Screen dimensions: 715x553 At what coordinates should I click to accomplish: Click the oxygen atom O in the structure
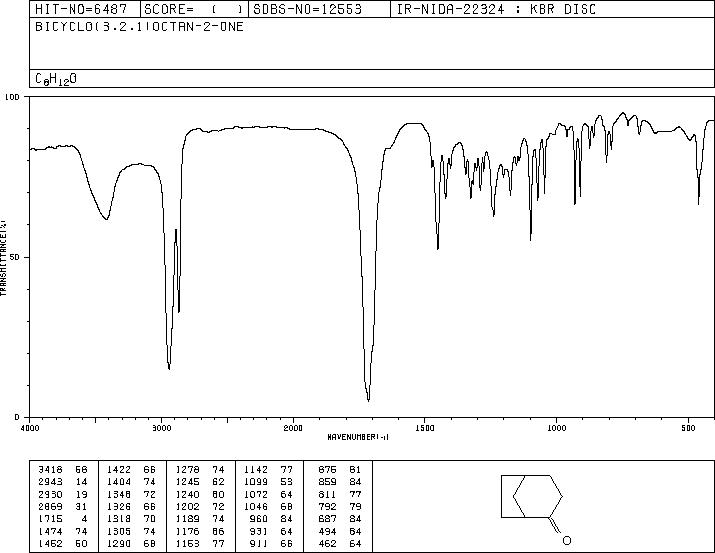coord(567,541)
